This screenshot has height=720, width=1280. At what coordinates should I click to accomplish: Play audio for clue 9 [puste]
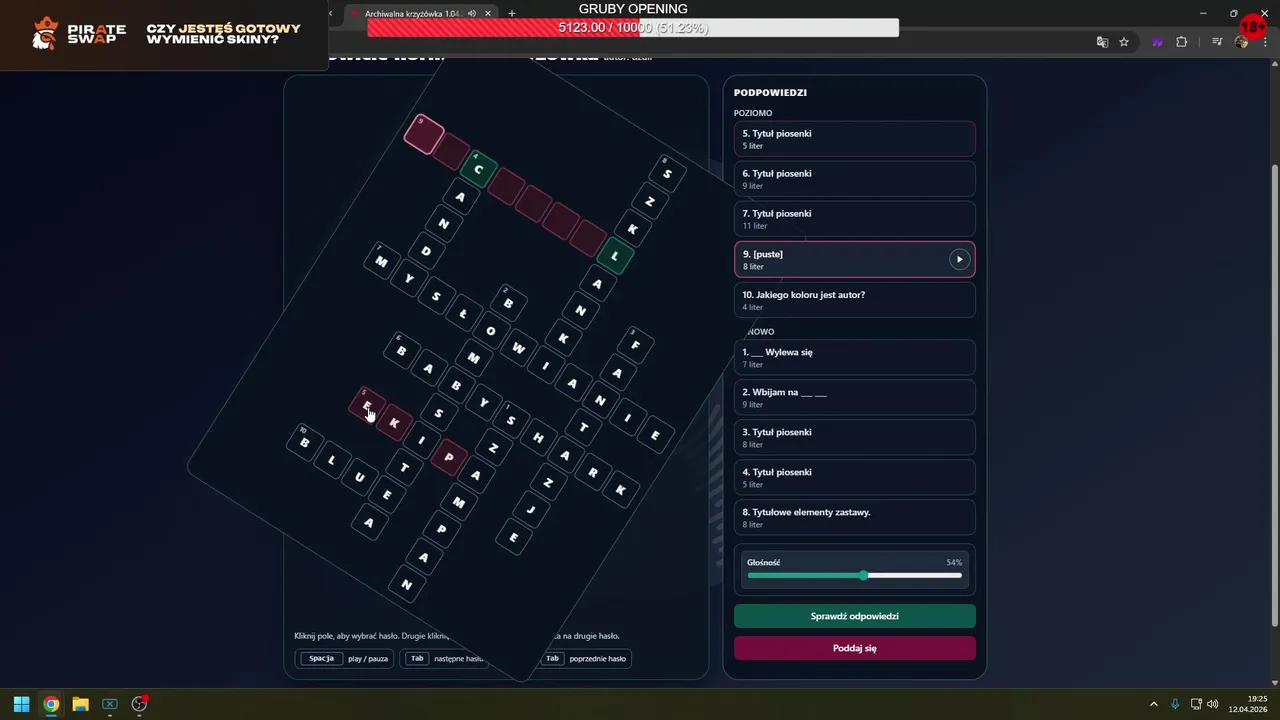pos(959,259)
